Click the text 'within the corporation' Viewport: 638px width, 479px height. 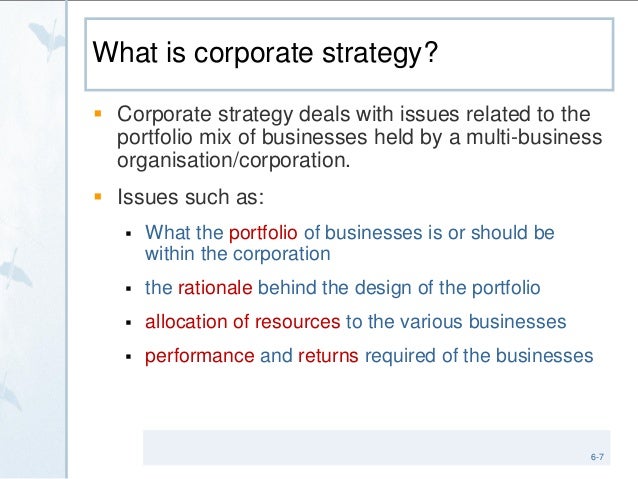point(237,255)
